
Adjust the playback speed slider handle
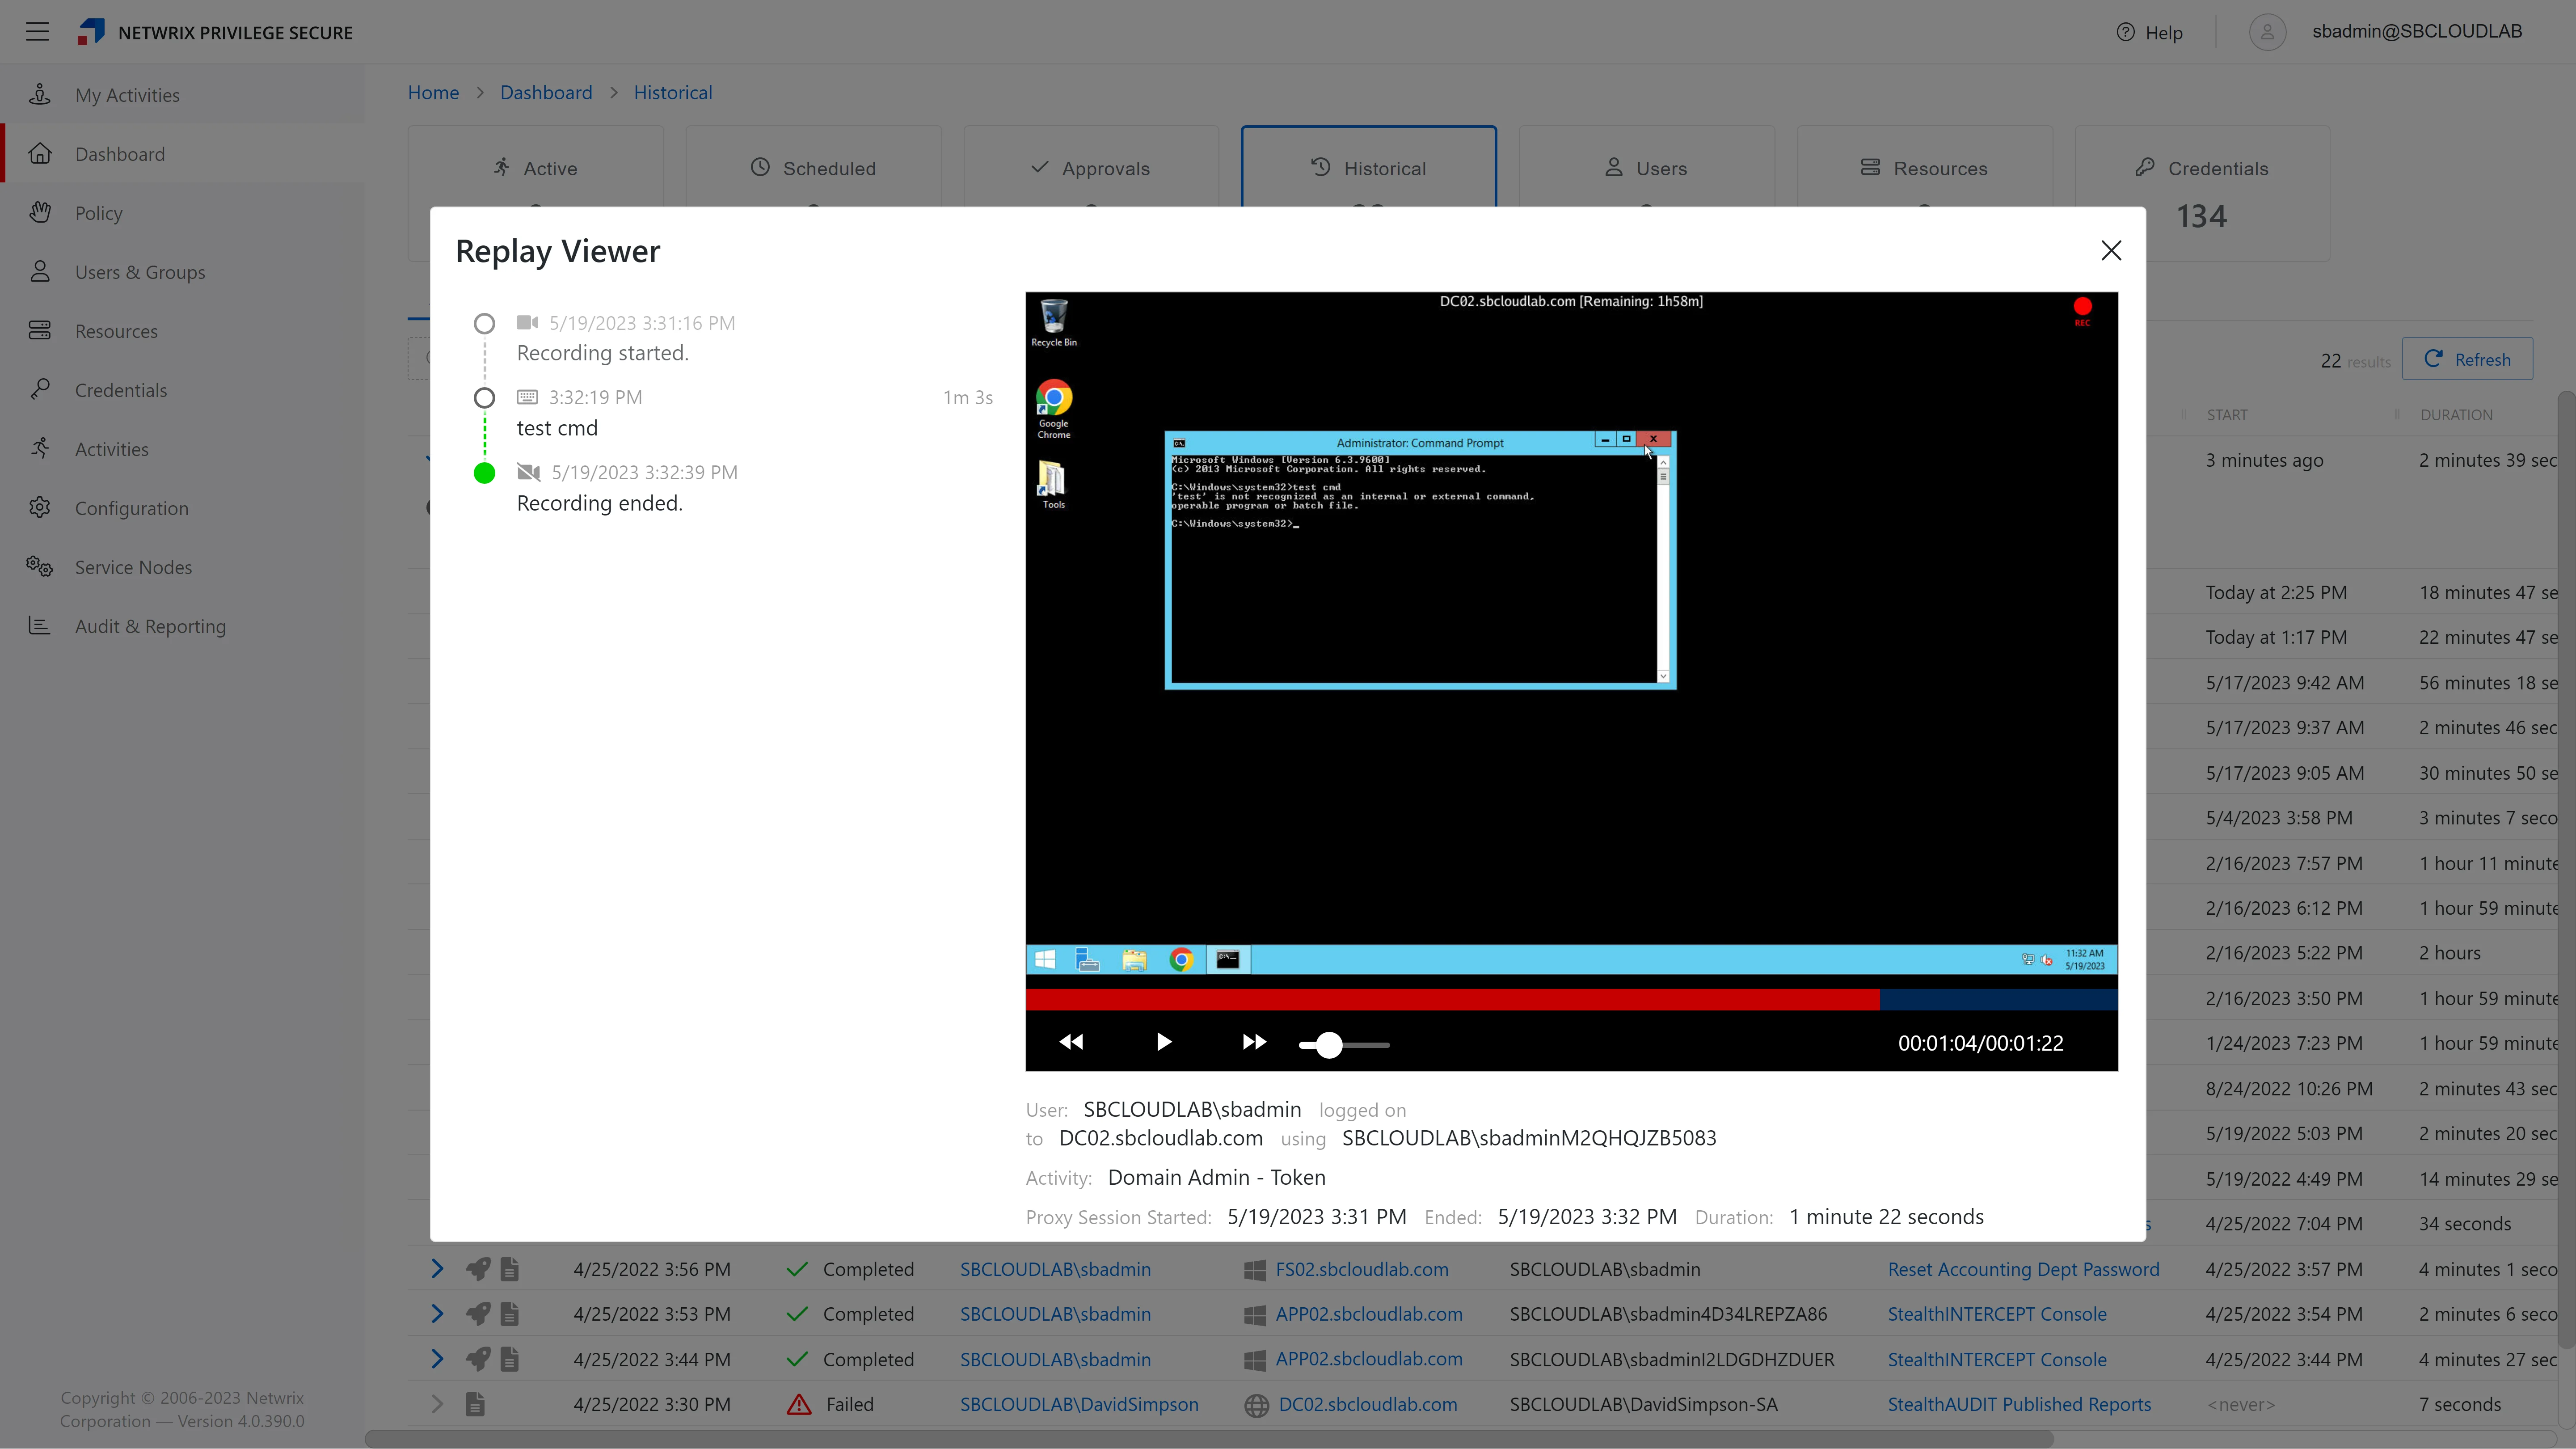coord(1328,1045)
